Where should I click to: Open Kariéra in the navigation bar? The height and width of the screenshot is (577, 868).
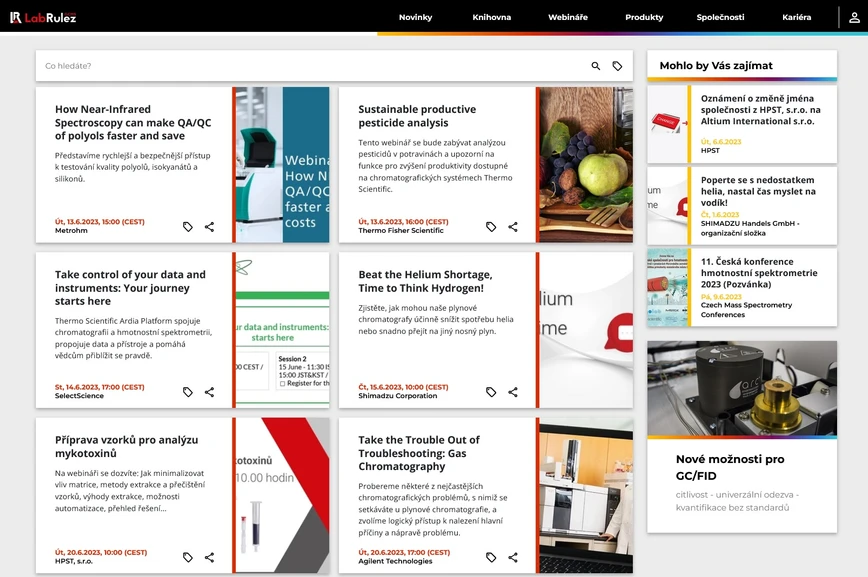coord(797,16)
